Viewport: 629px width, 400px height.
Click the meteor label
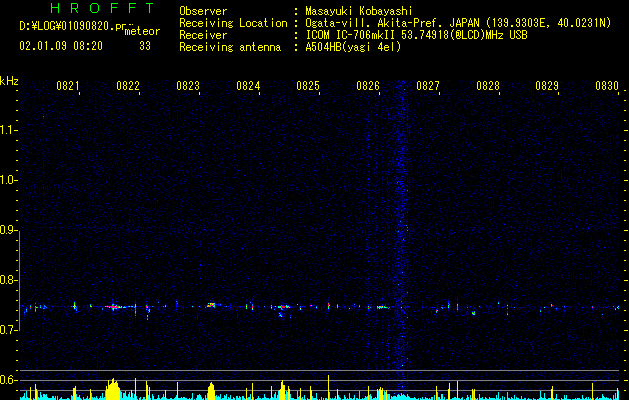142,31
